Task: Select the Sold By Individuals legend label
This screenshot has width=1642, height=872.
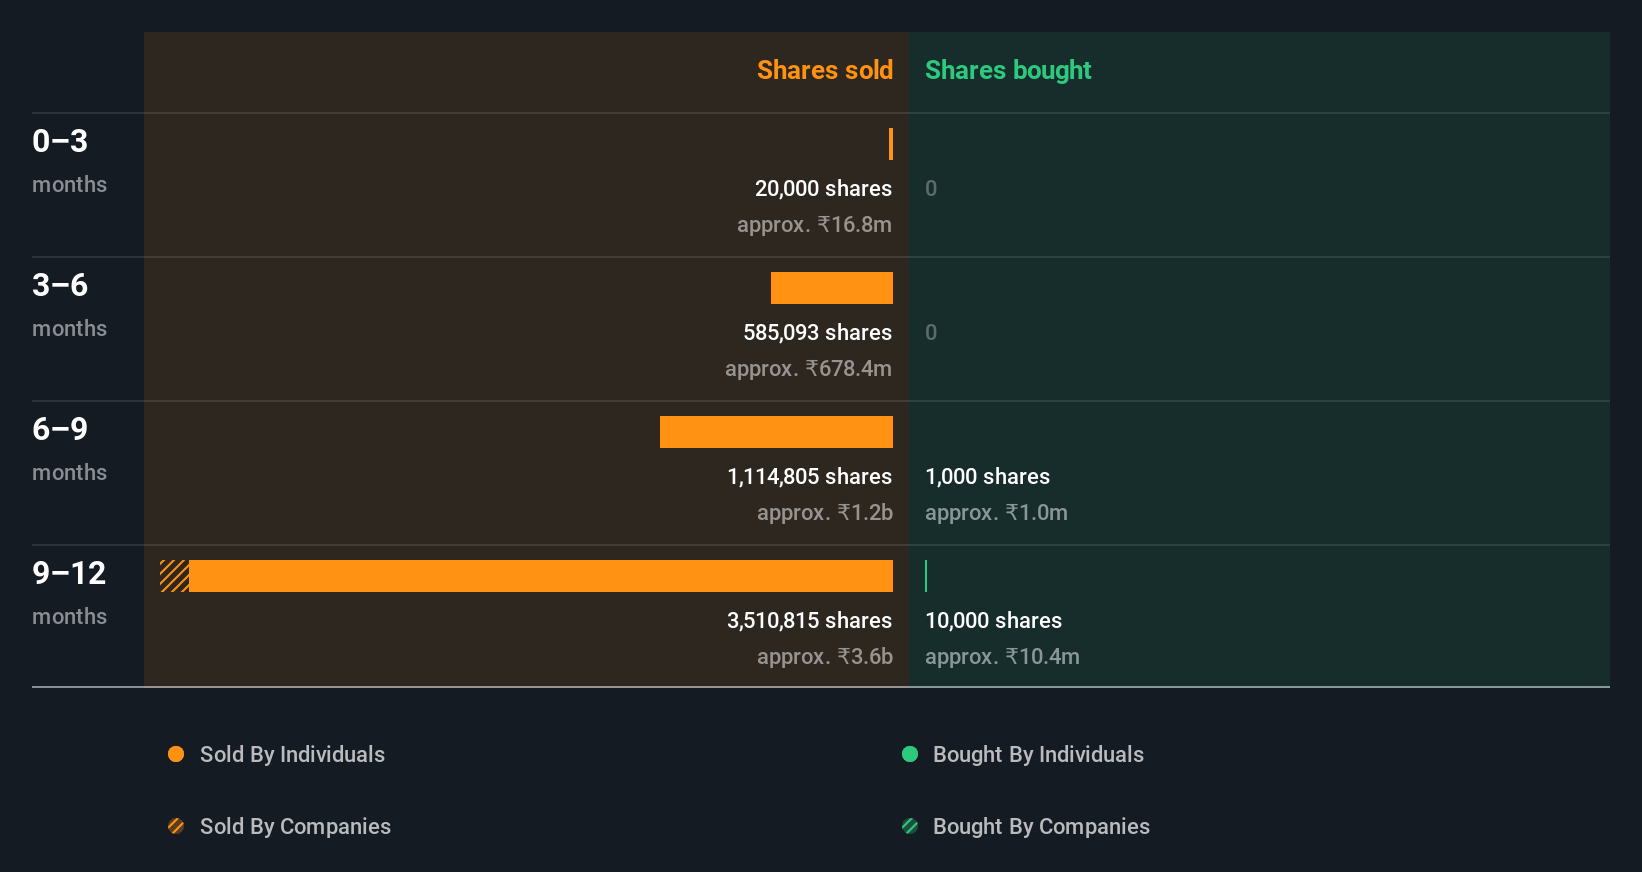Action: (x=292, y=754)
